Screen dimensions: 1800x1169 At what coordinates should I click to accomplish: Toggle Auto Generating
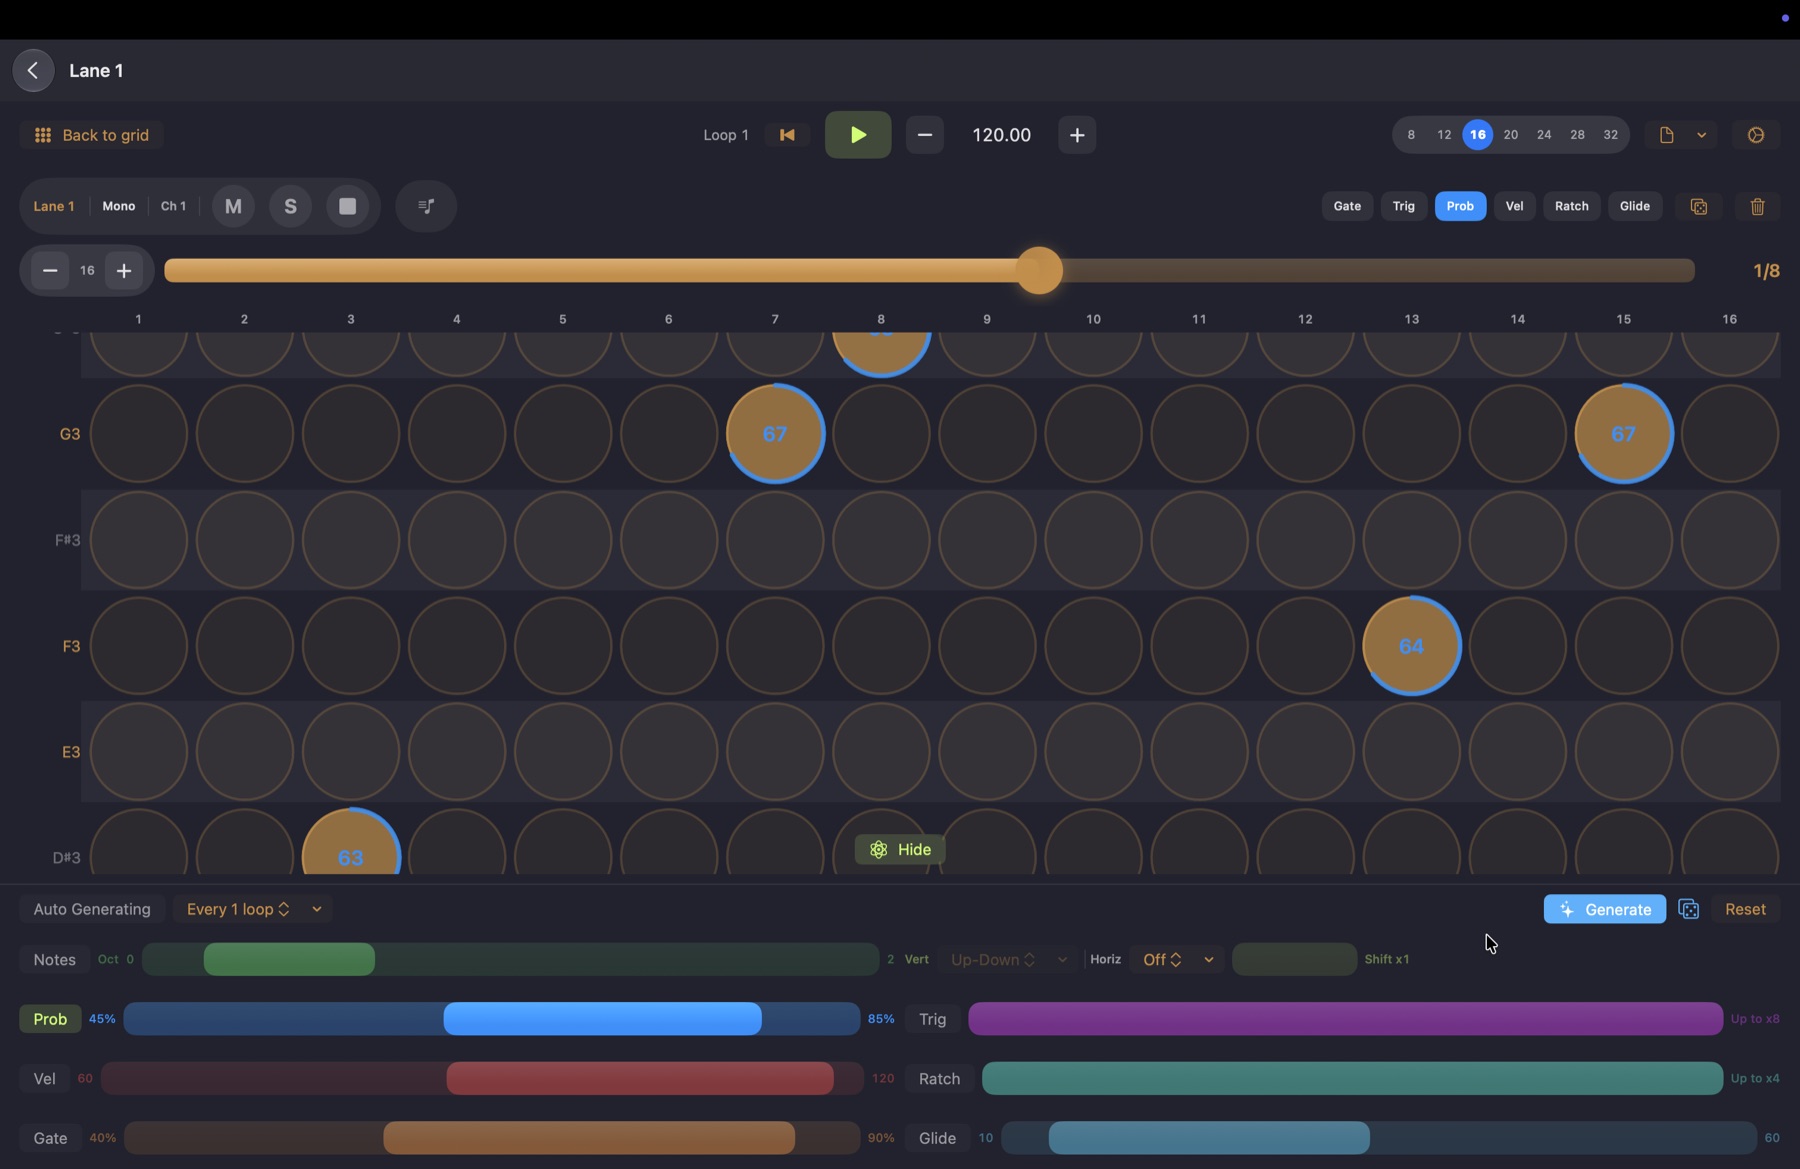pos(92,909)
